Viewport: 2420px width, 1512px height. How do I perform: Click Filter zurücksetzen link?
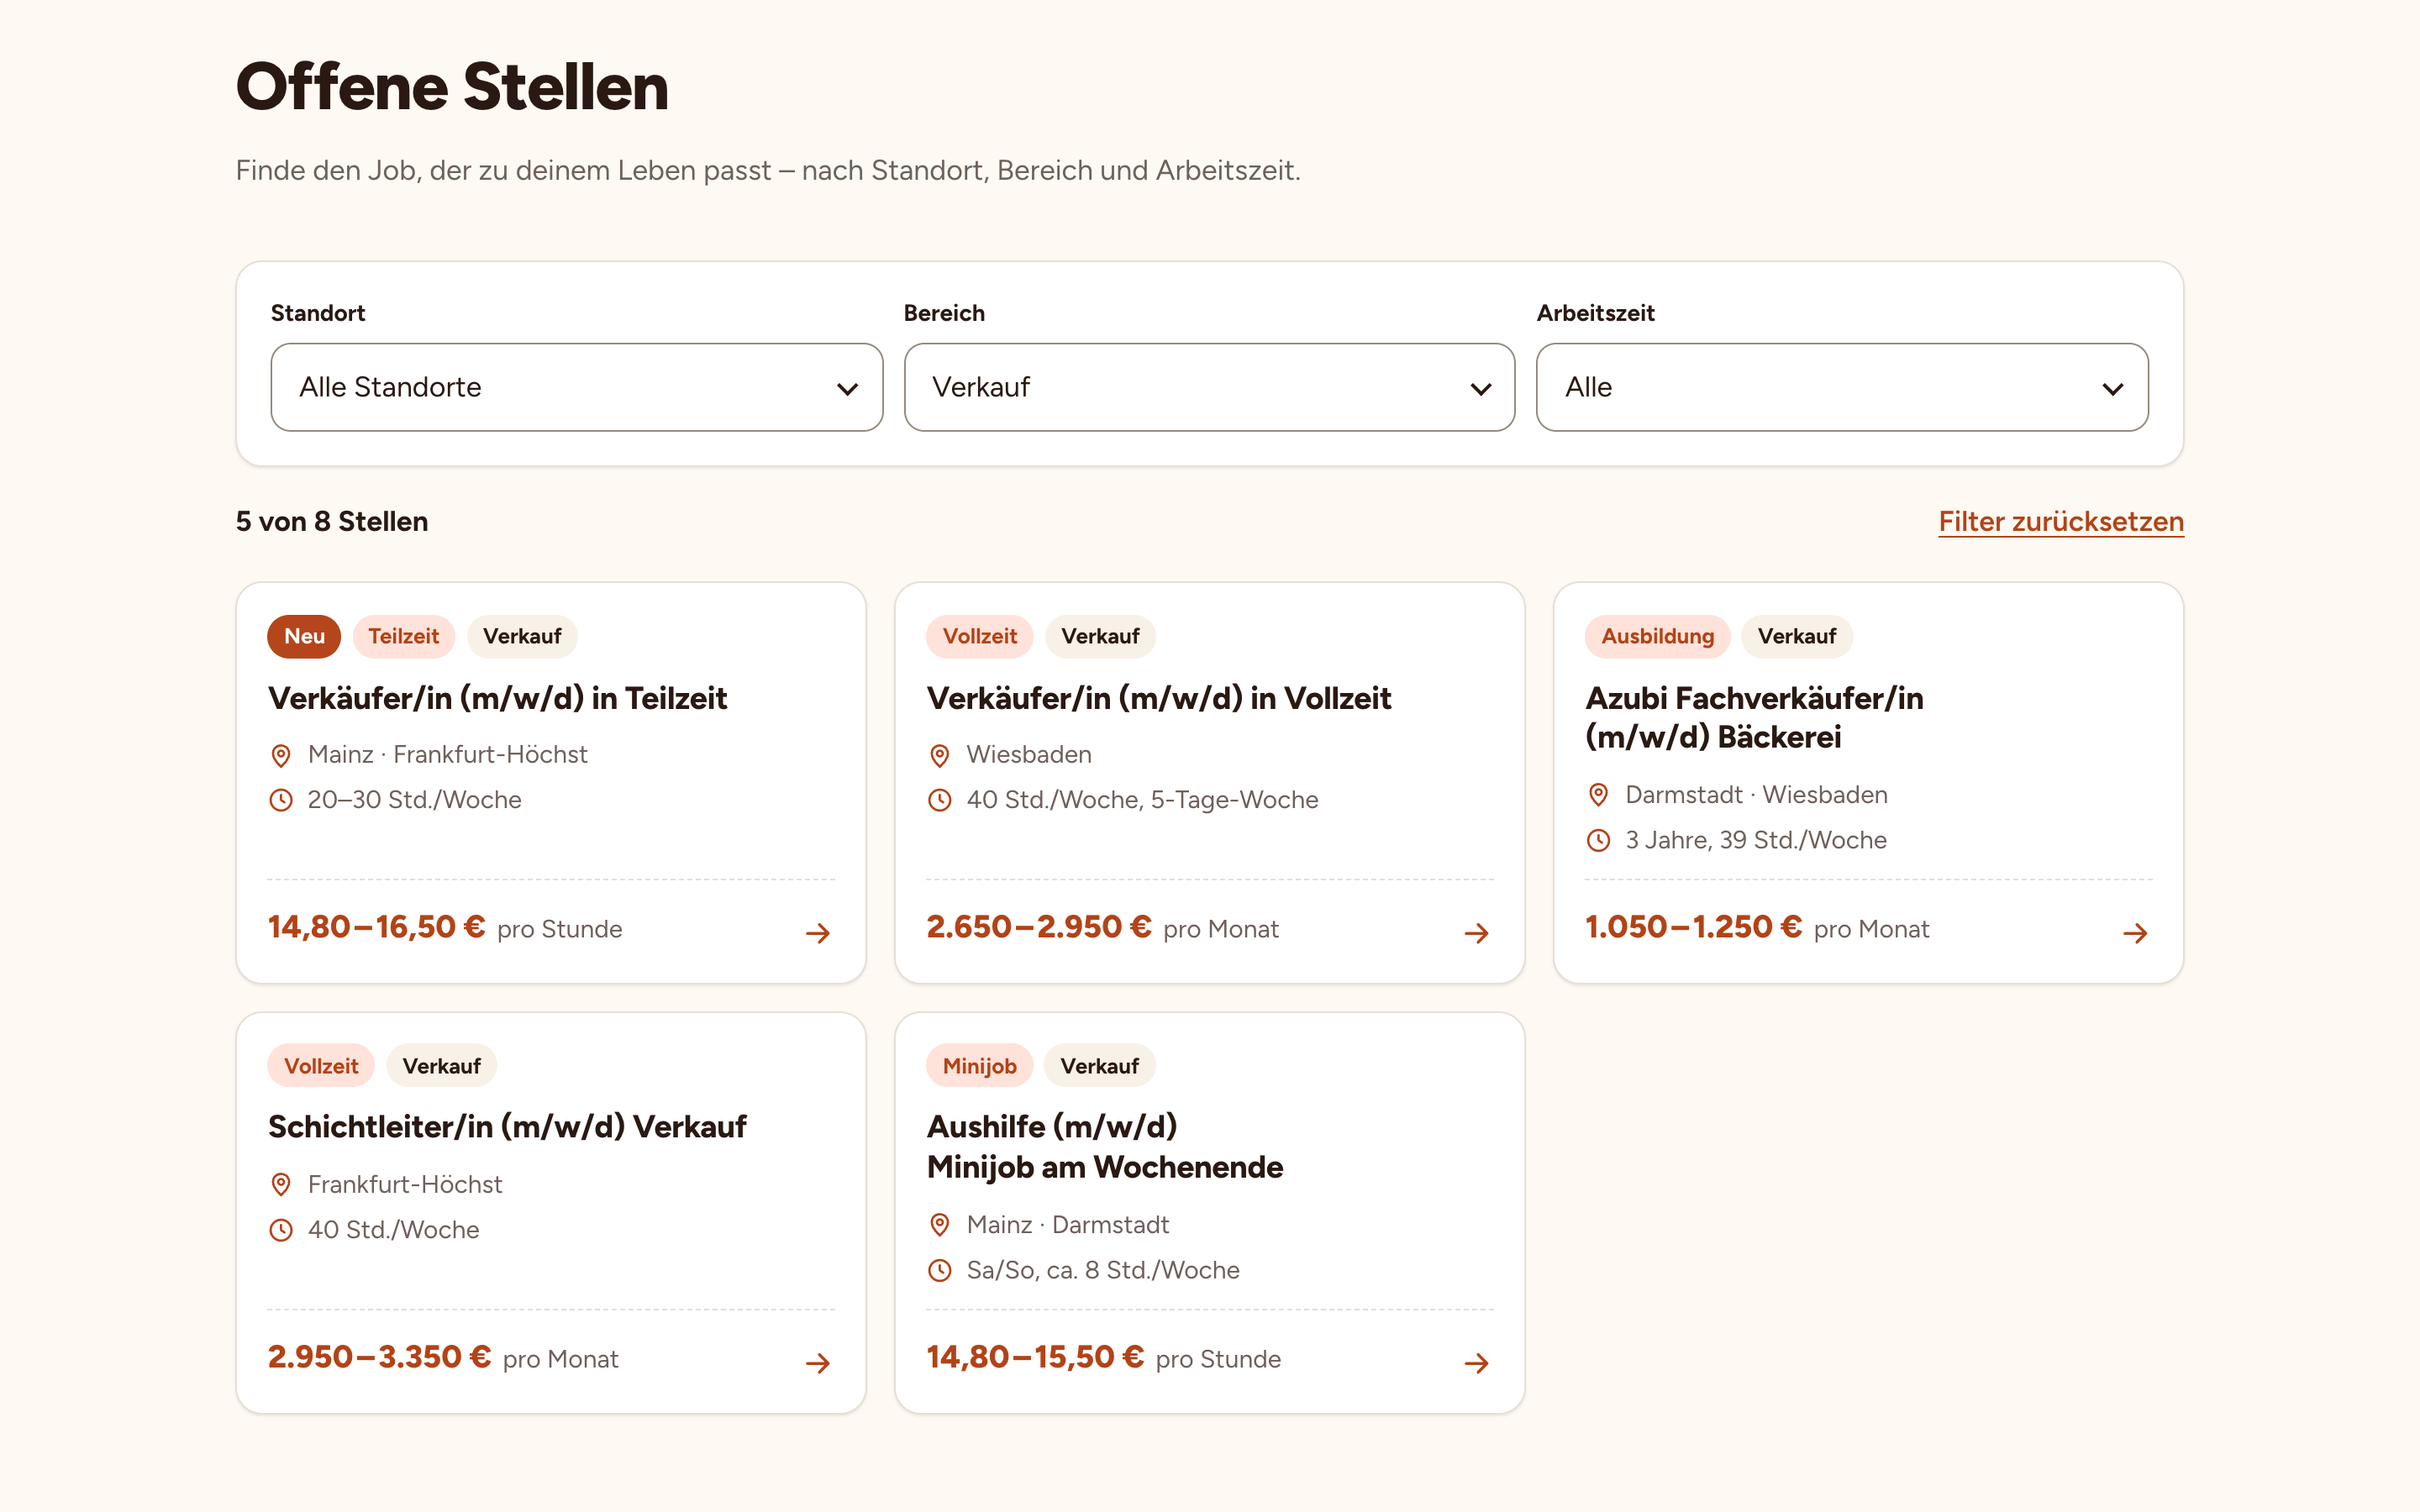(2060, 521)
